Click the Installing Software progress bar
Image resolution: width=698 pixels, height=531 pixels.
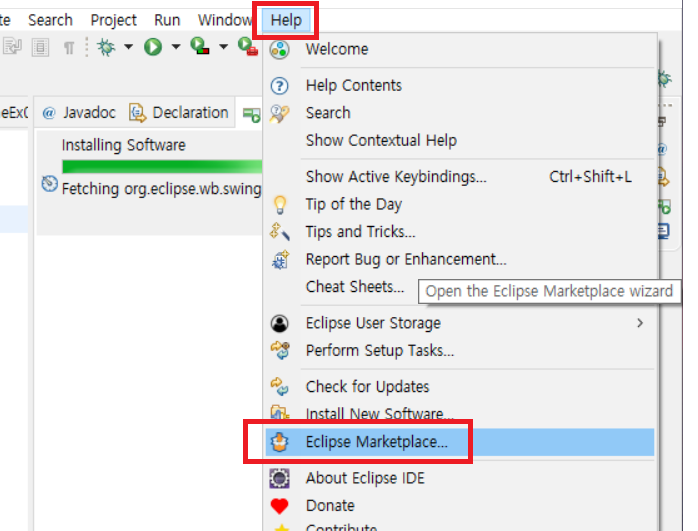pyautogui.click(x=162, y=166)
